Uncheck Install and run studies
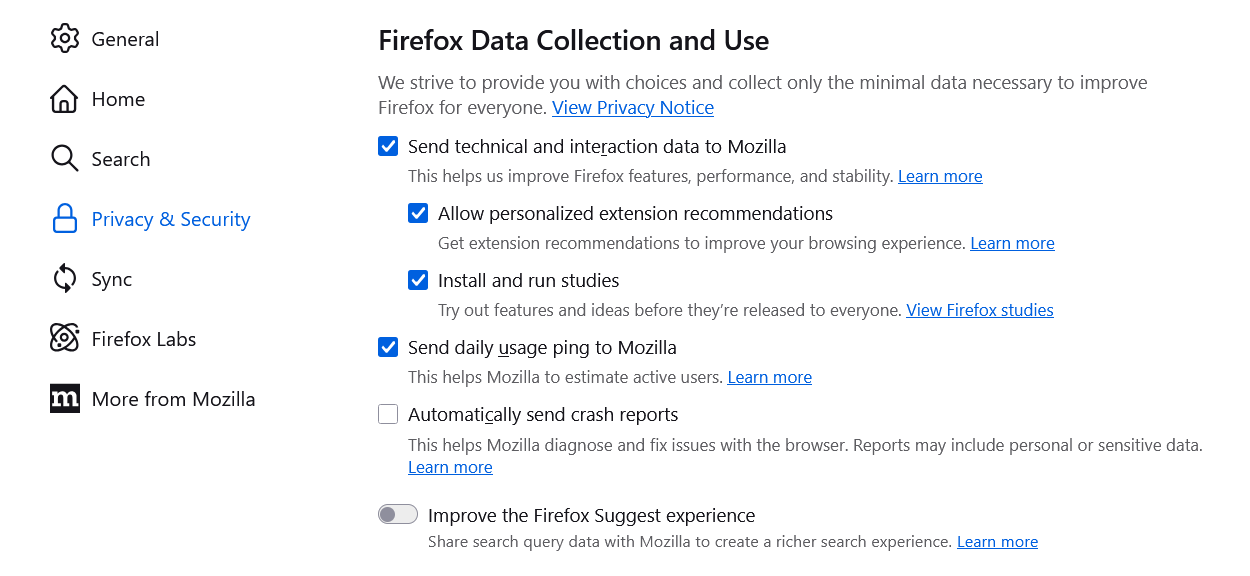This screenshot has width=1250, height=576. pyautogui.click(x=418, y=280)
